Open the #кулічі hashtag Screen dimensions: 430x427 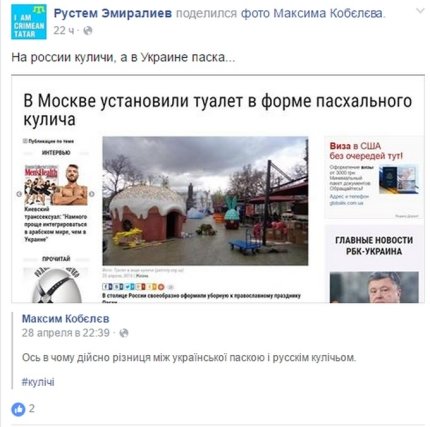click(38, 382)
